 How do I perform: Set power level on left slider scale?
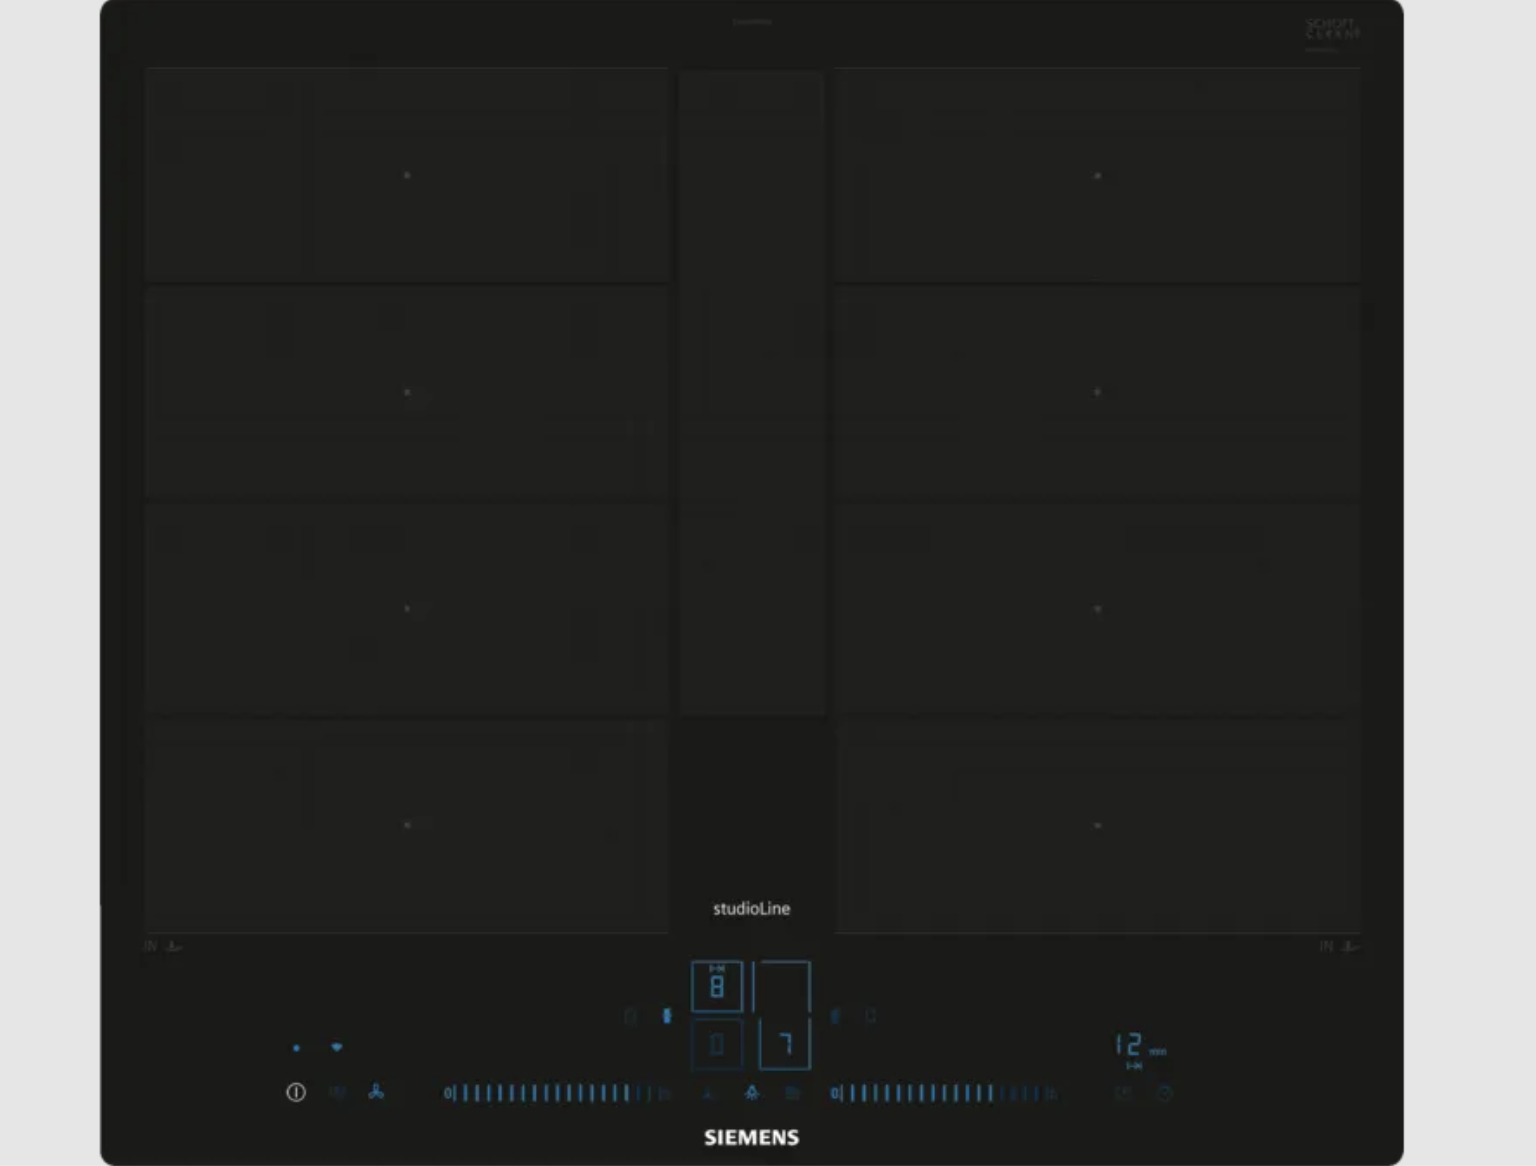click(550, 1093)
